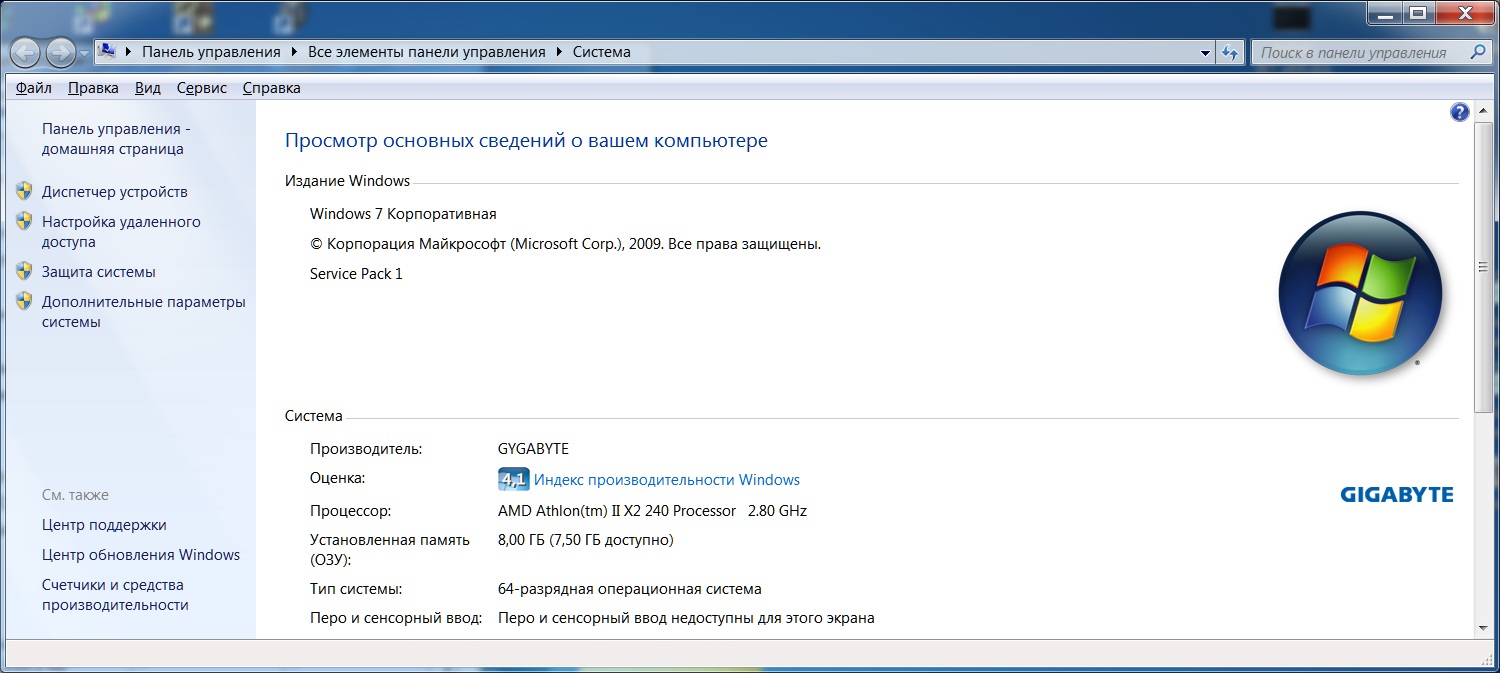Click the scrollbar down arrow
Screen dimensions: 1500x673
coord(1484,627)
